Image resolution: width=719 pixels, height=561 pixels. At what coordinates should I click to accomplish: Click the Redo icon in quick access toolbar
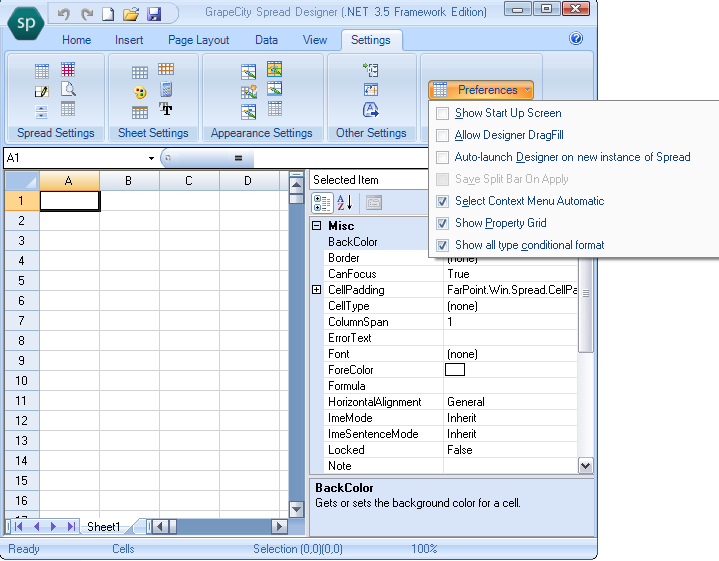coord(86,14)
